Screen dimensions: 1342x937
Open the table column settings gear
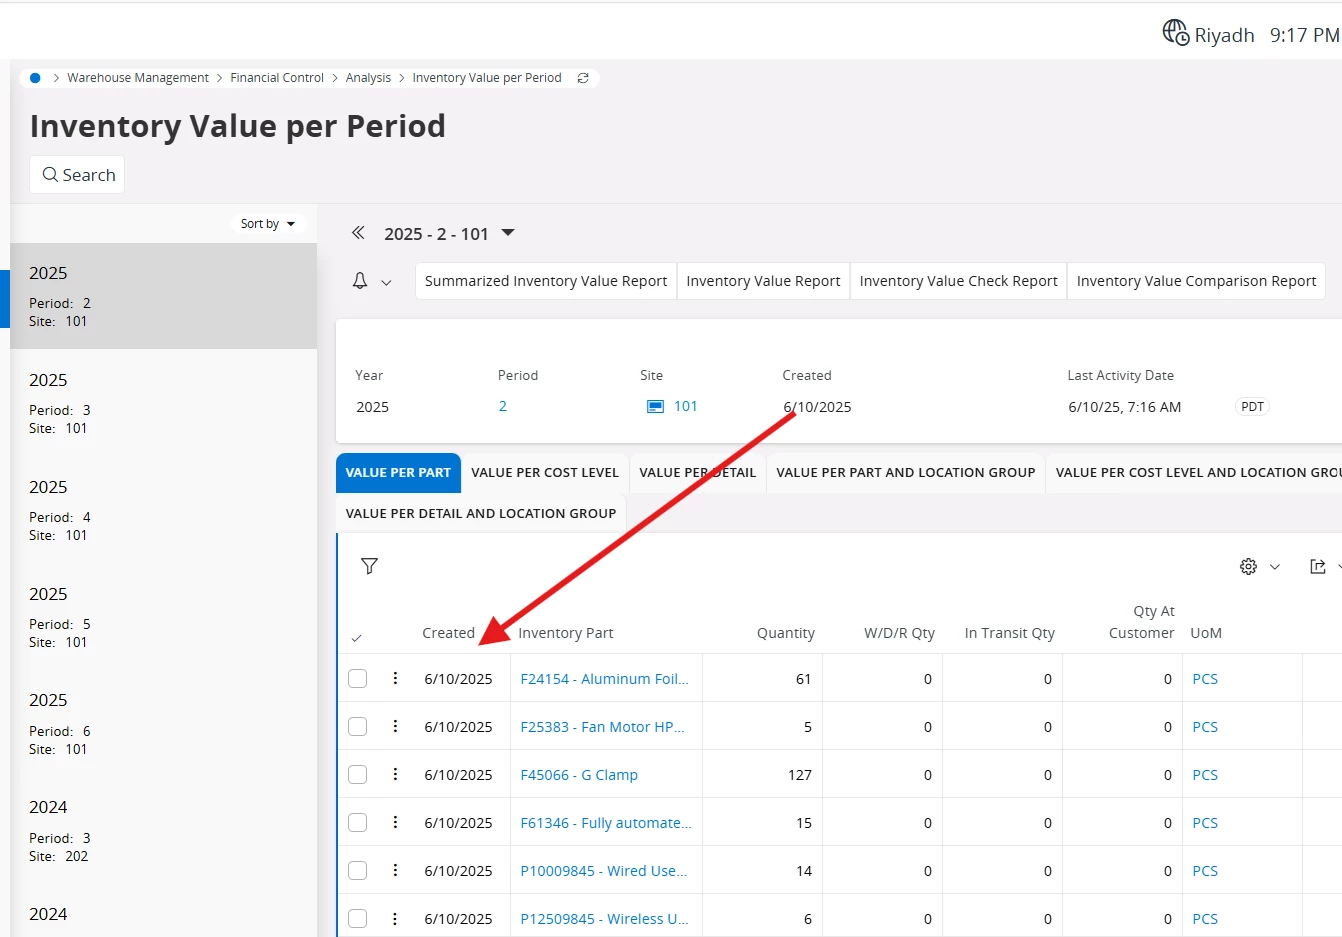[1248, 567]
